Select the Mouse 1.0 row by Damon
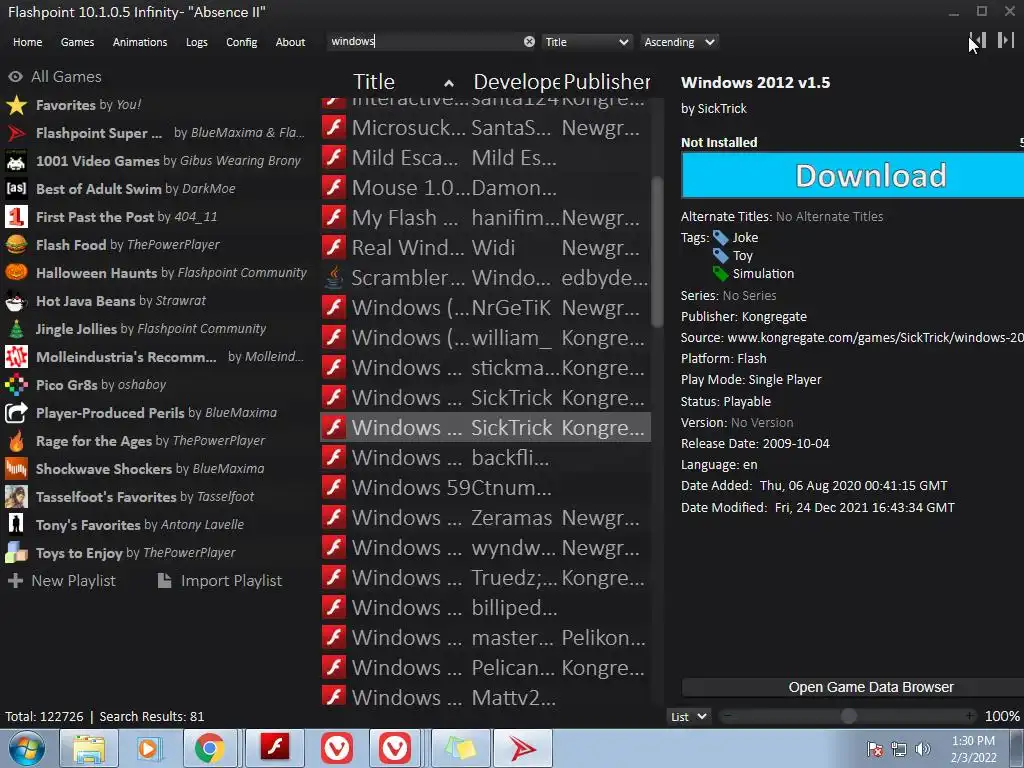1024x768 pixels. 485,187
